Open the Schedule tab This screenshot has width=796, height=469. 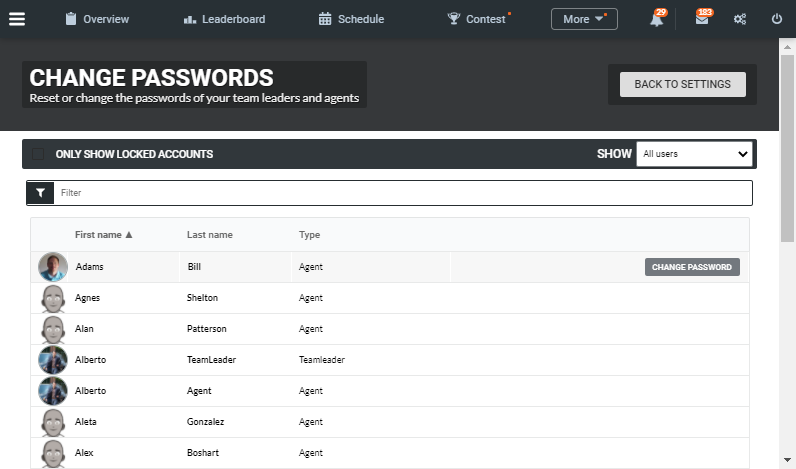coord(351,19)
